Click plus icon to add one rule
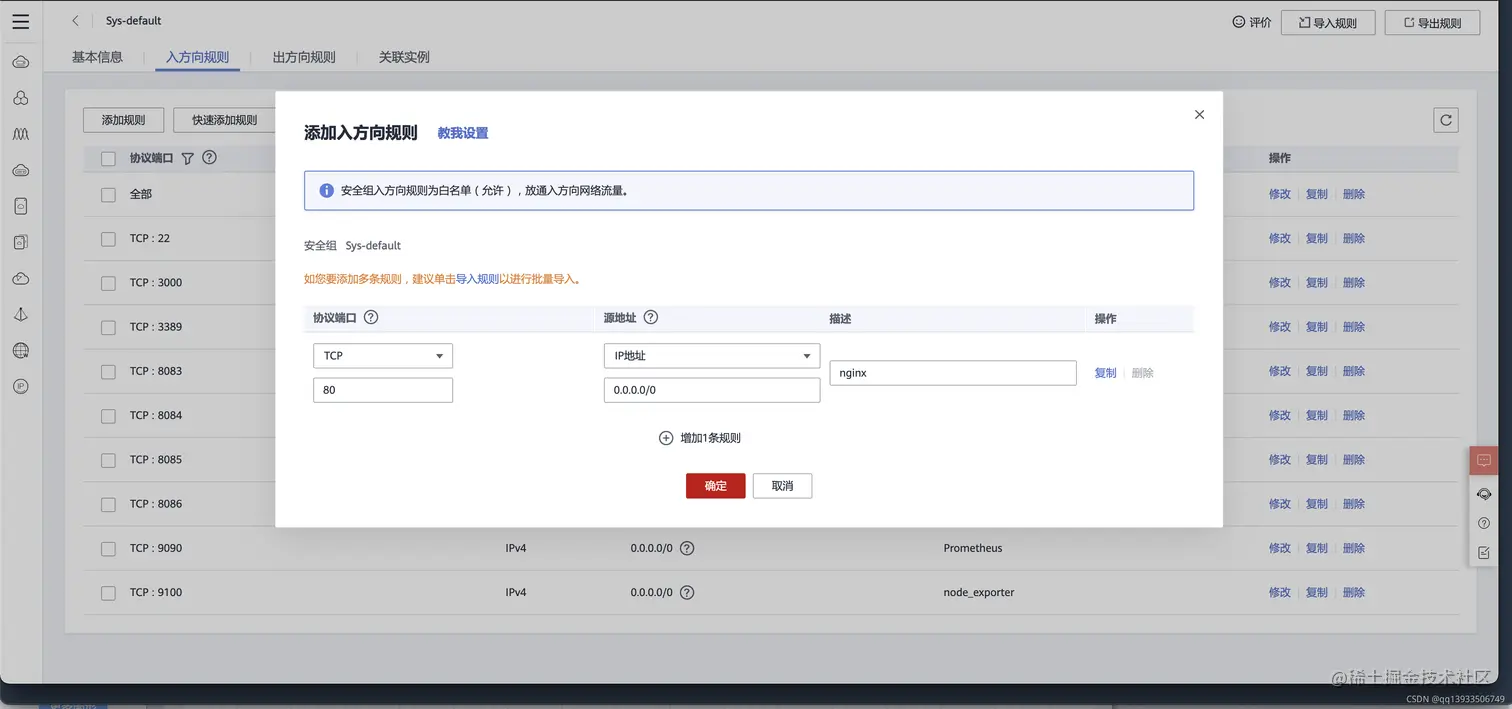 pos(666,438)
